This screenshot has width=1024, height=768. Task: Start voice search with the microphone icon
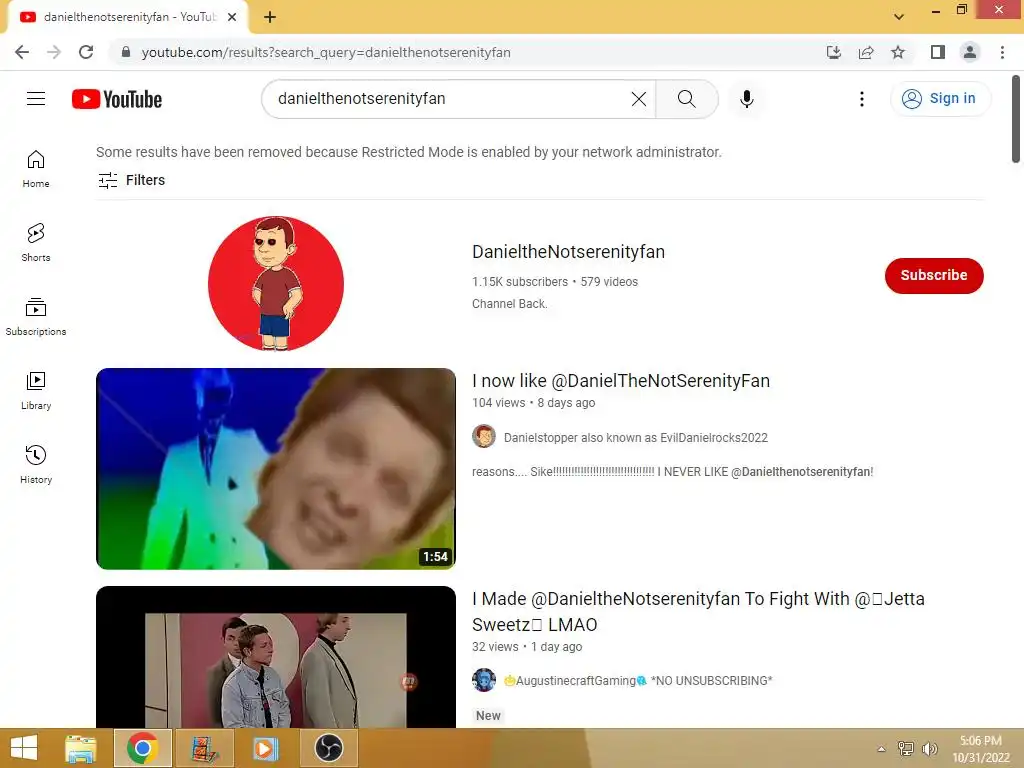click(746, 99)
